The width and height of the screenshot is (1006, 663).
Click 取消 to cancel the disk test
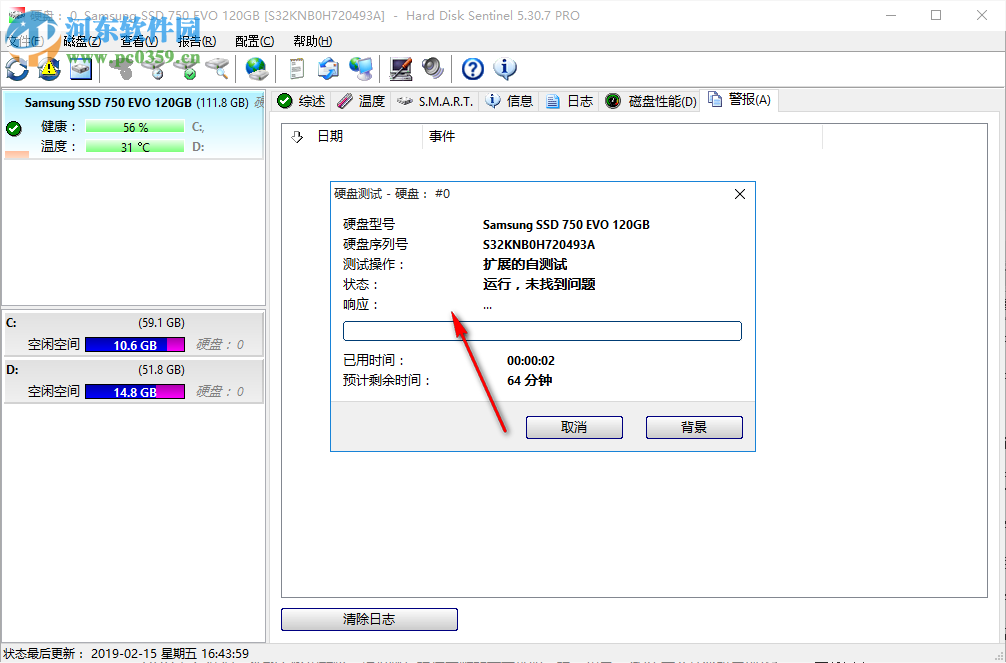point(574,427)
